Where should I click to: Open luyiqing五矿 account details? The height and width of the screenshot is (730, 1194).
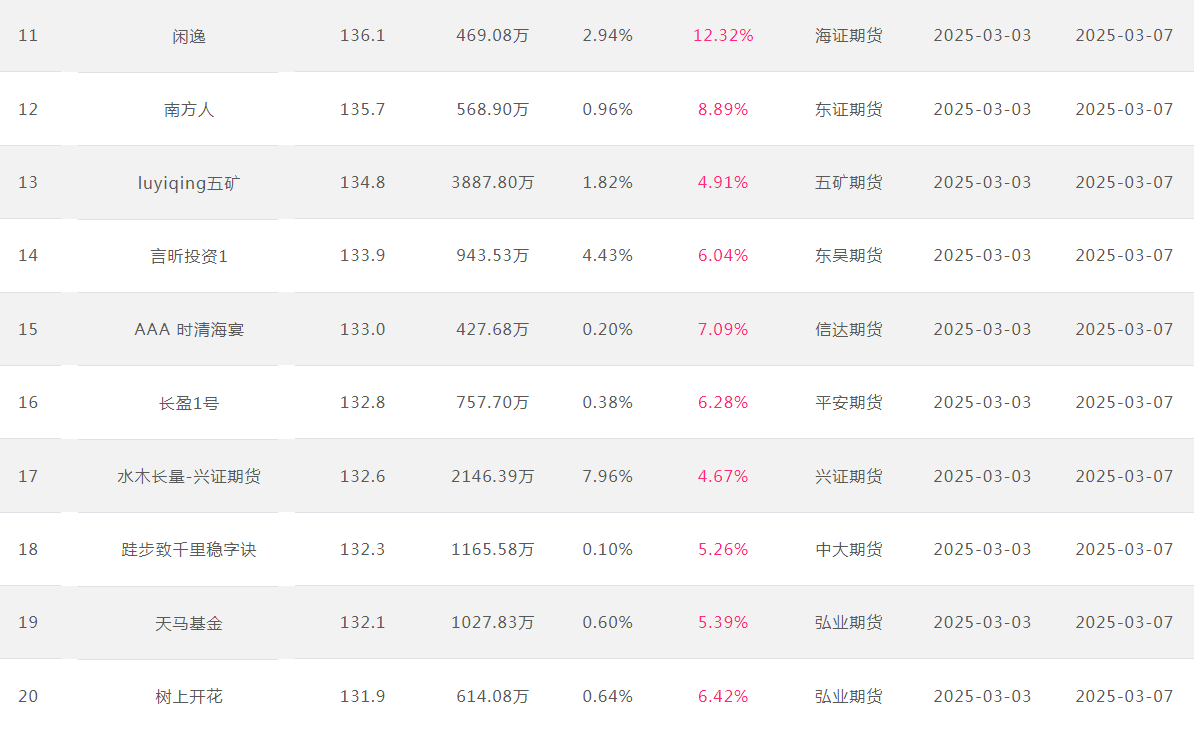189,183
